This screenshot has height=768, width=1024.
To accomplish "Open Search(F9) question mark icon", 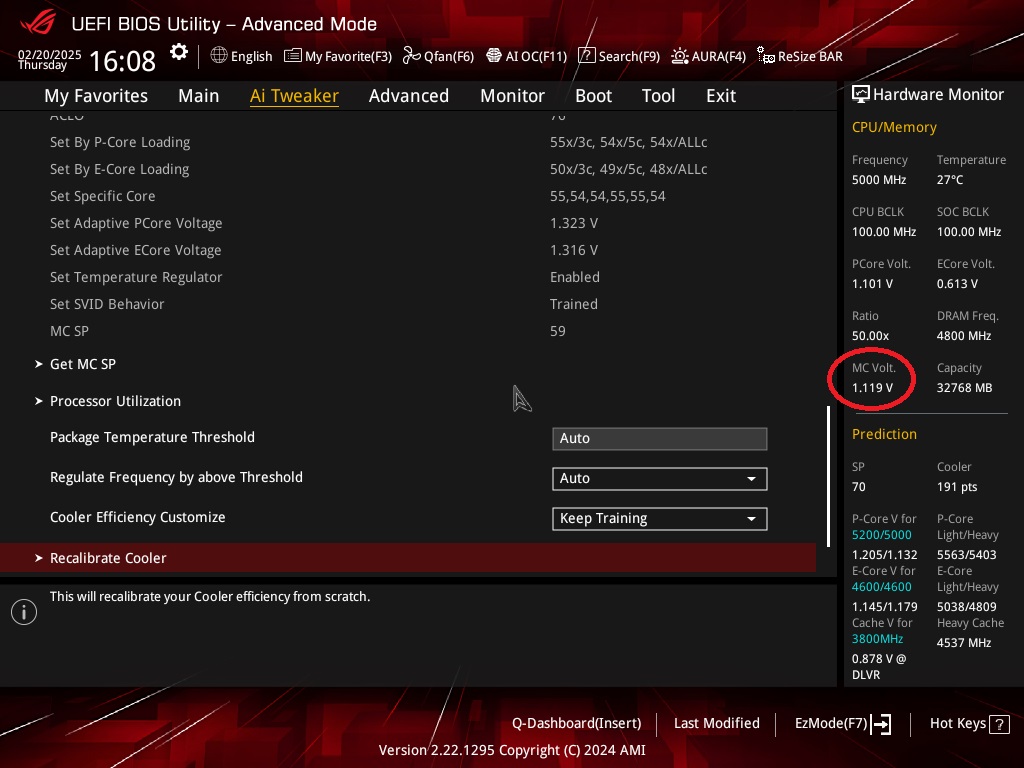I will (586, 56).
